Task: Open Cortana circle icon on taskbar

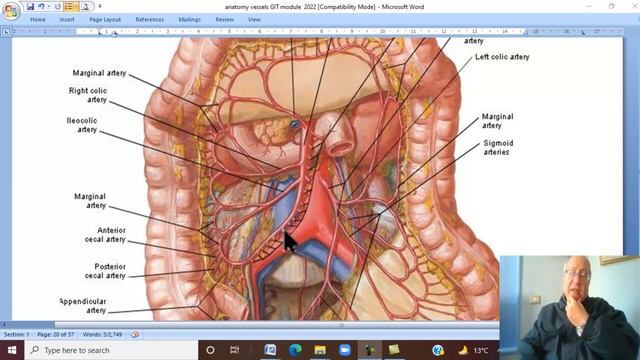Action: (x=210, y=350)
